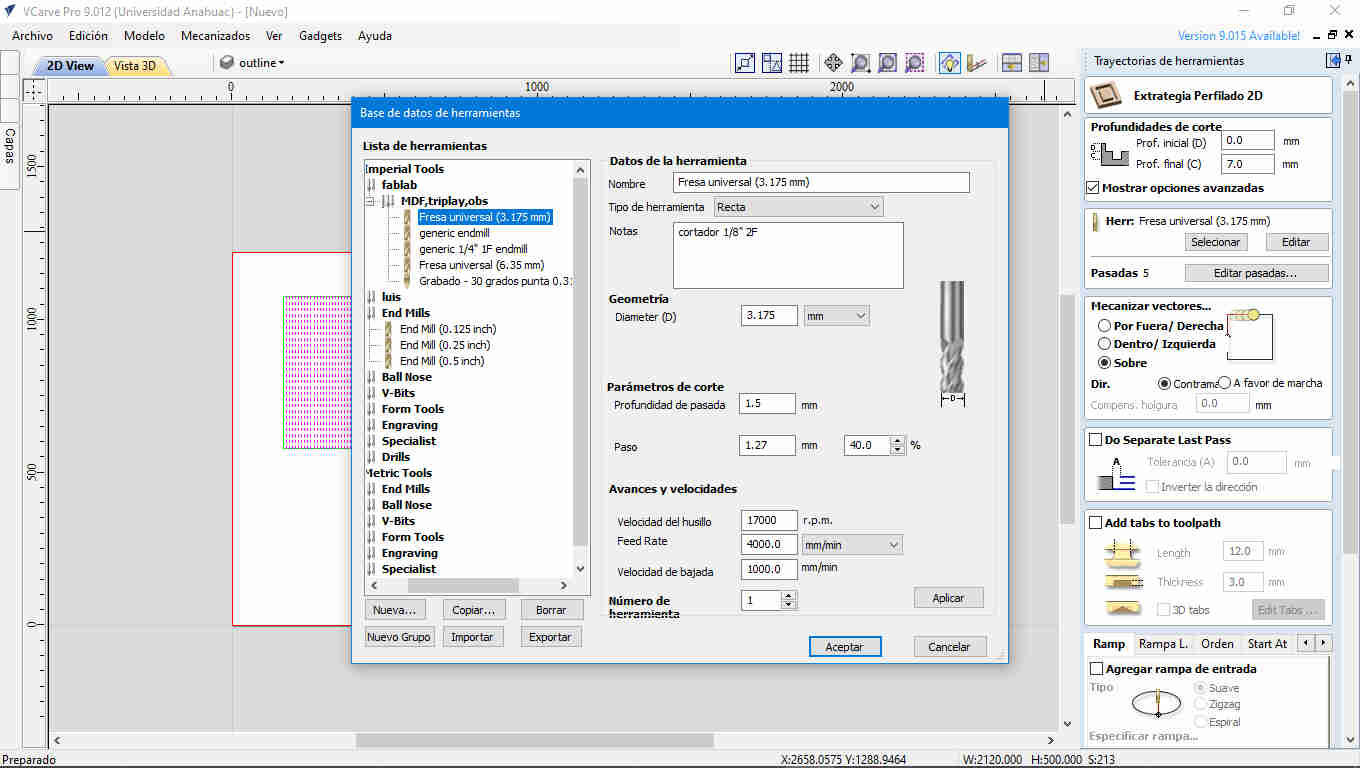This screenshot has height=768, width=1360.
Task: Click the layer icon beside outline
Action: pos(227,63)
